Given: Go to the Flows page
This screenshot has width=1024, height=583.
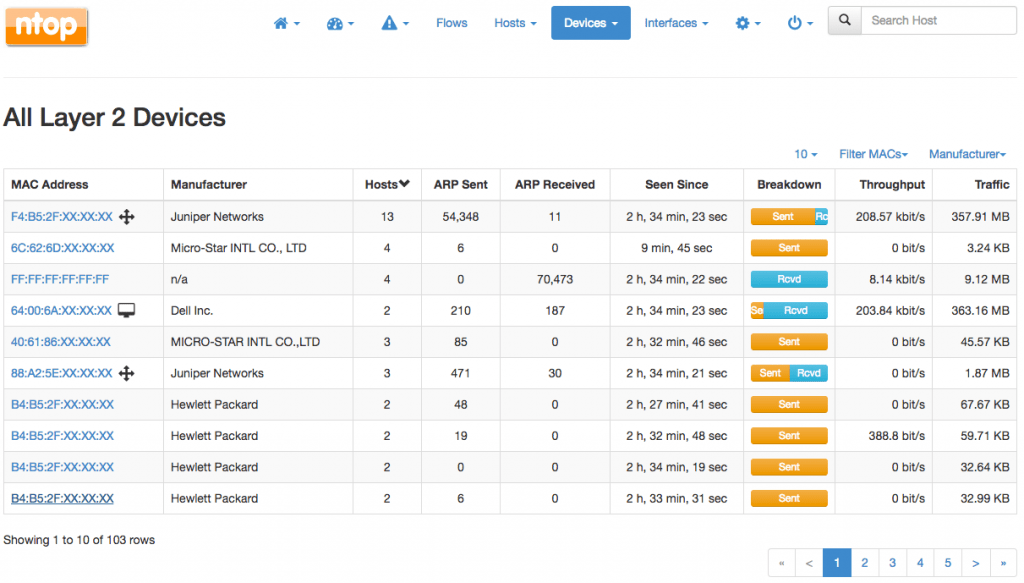Looking at the screenshot, I should coord(452,23).
